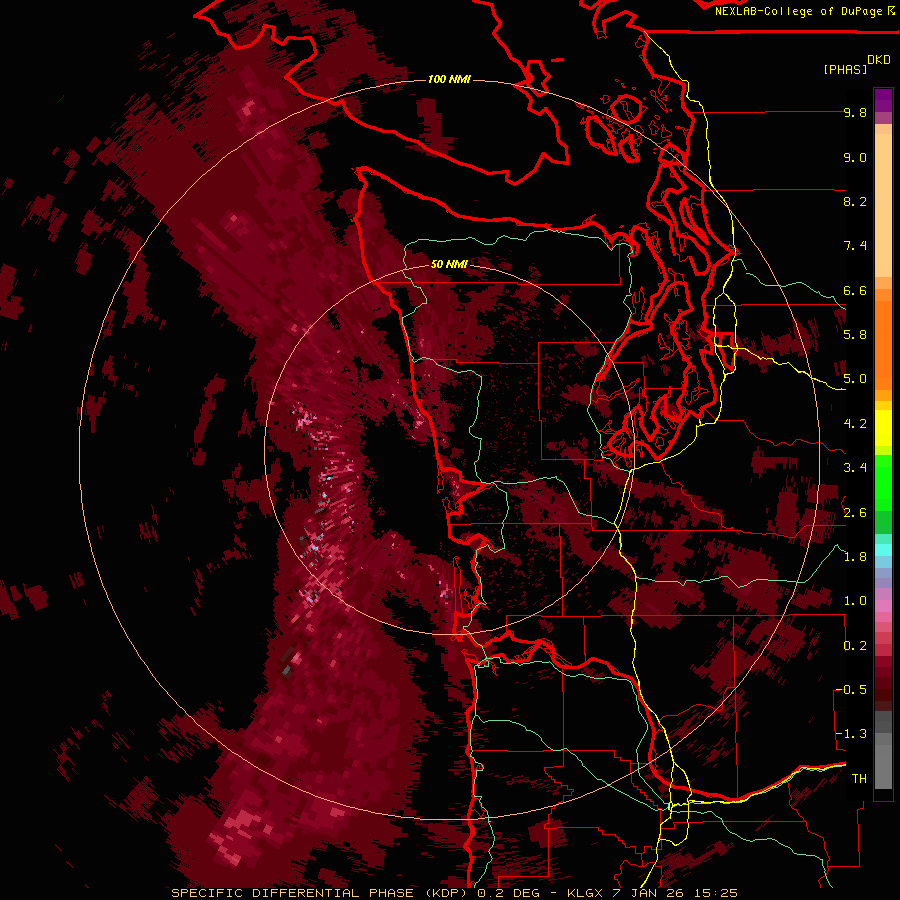Screen dimensions: 900x900
Task: Click the yellow segment of the color bar
Action: point(883,428)
